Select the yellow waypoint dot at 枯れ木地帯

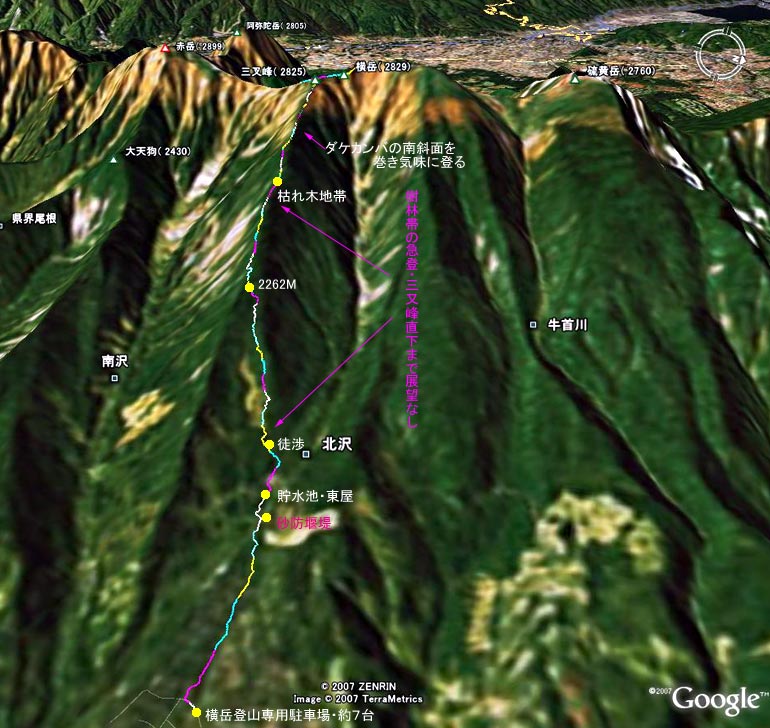(x=278, y=180)
